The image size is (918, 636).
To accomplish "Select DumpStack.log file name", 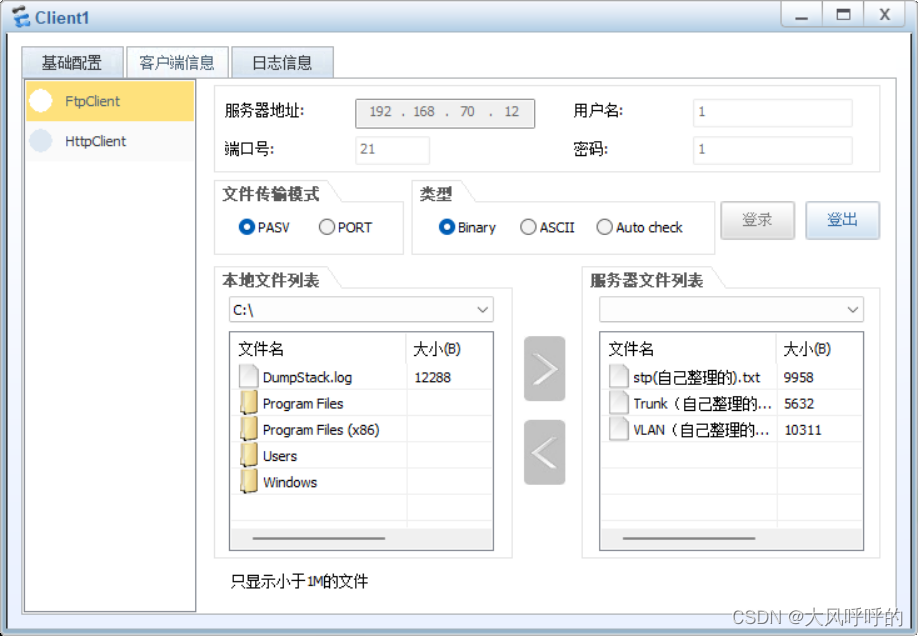I will click(307, 377).
